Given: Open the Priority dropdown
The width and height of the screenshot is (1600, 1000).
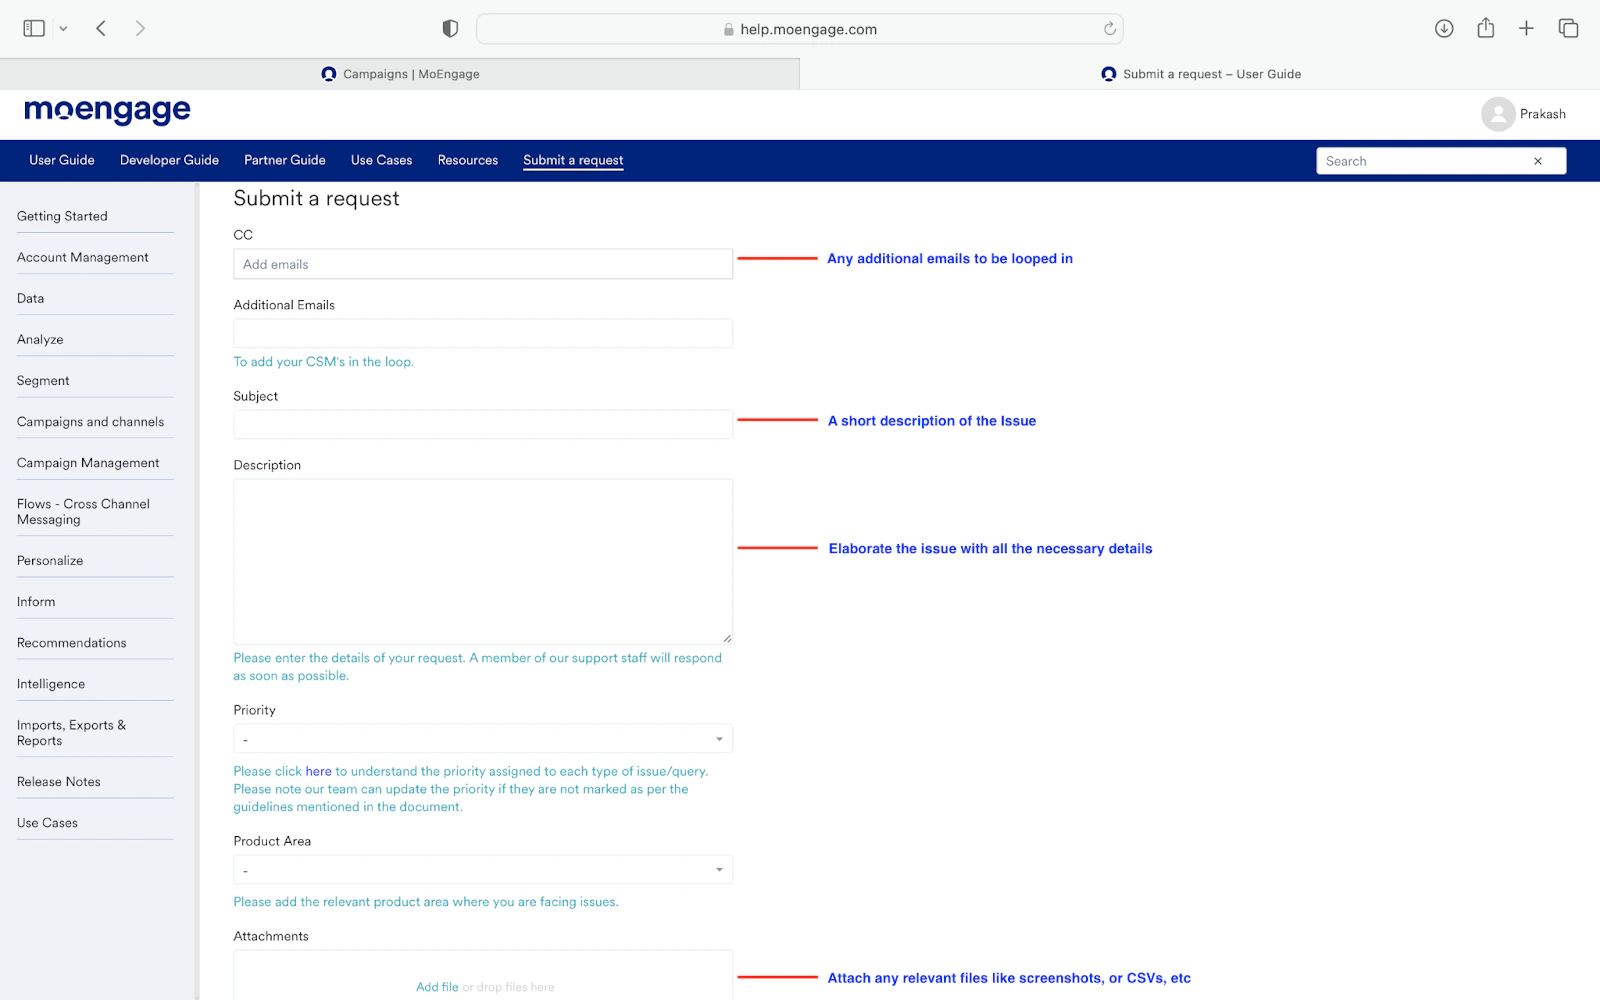Looking at the screenshot, I should tap(483, 739).
